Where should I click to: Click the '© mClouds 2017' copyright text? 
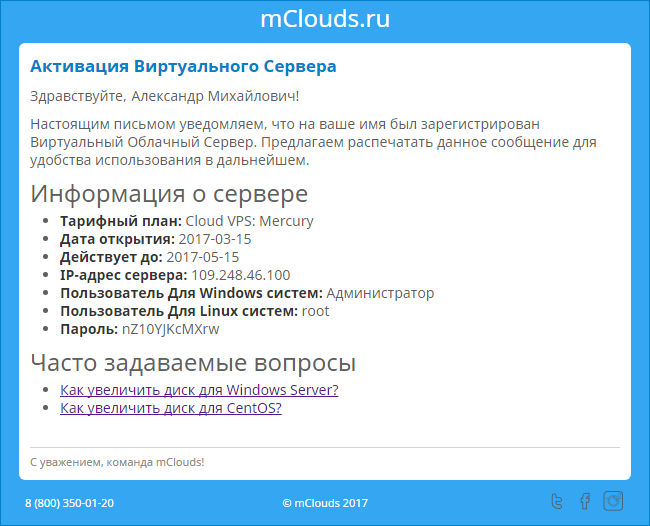(x=325, y=503)
